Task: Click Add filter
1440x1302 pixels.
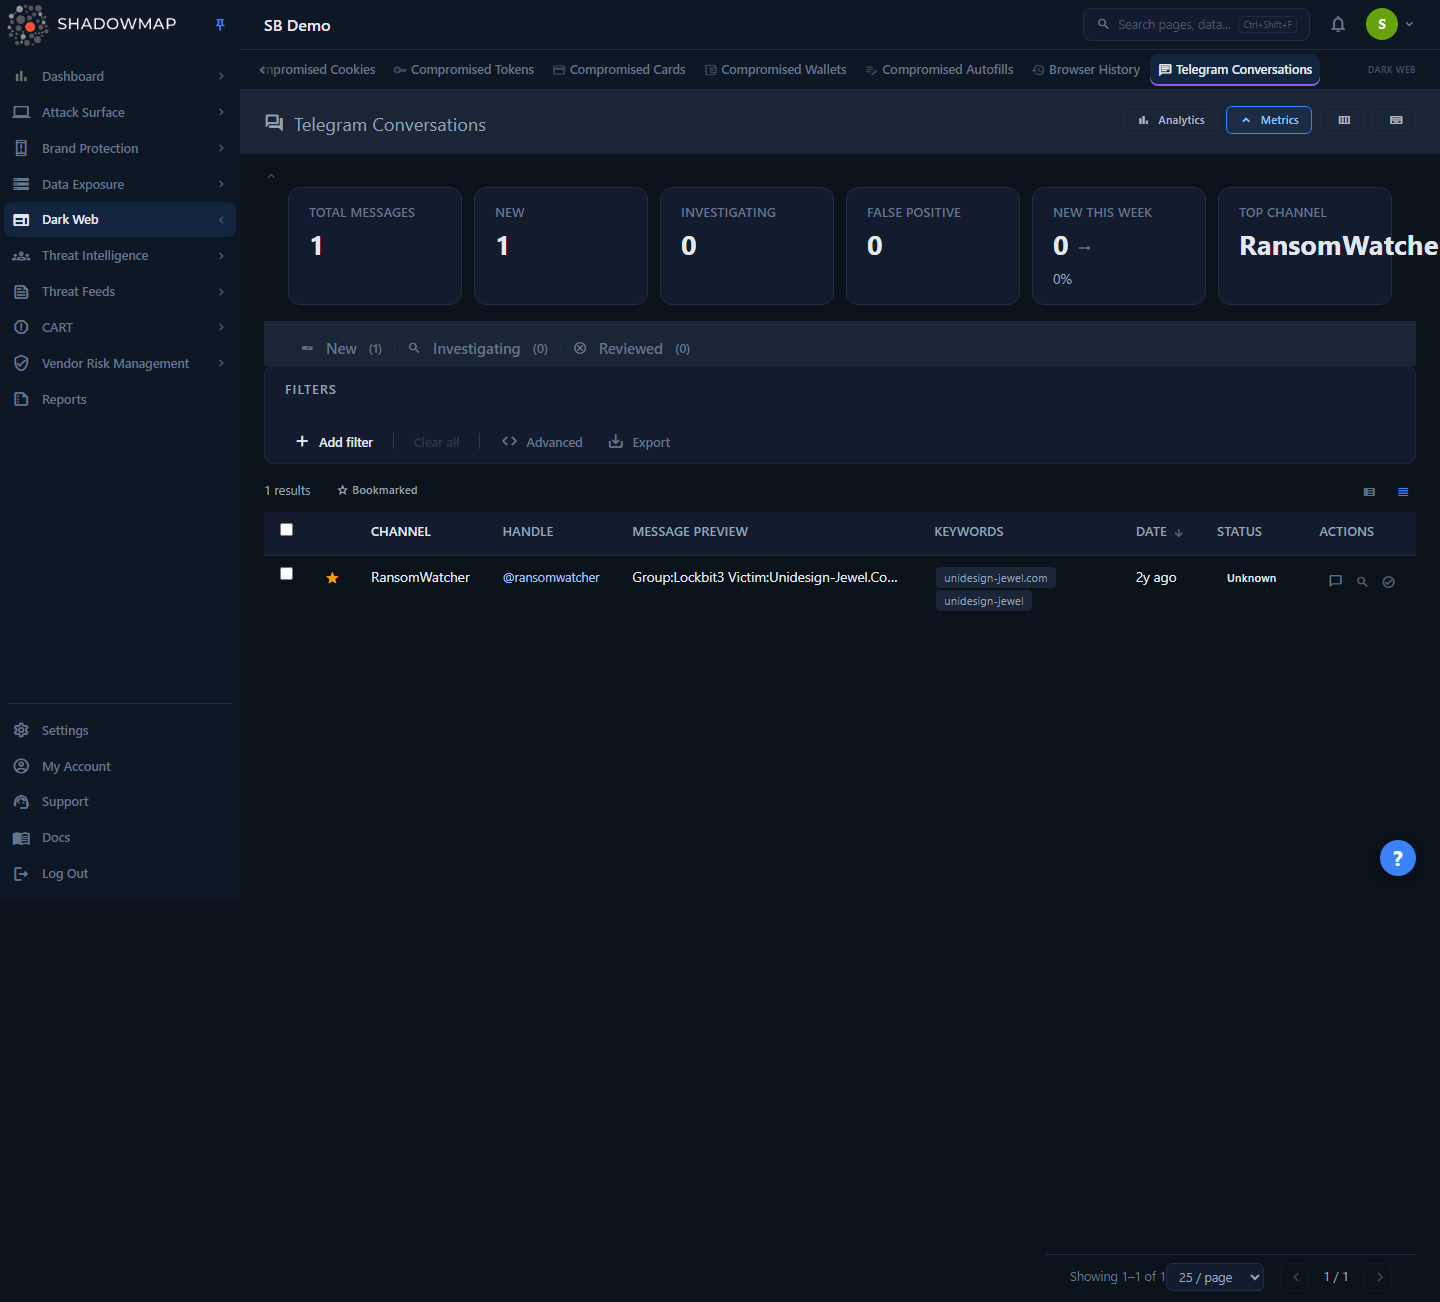Action: (334, 442)
